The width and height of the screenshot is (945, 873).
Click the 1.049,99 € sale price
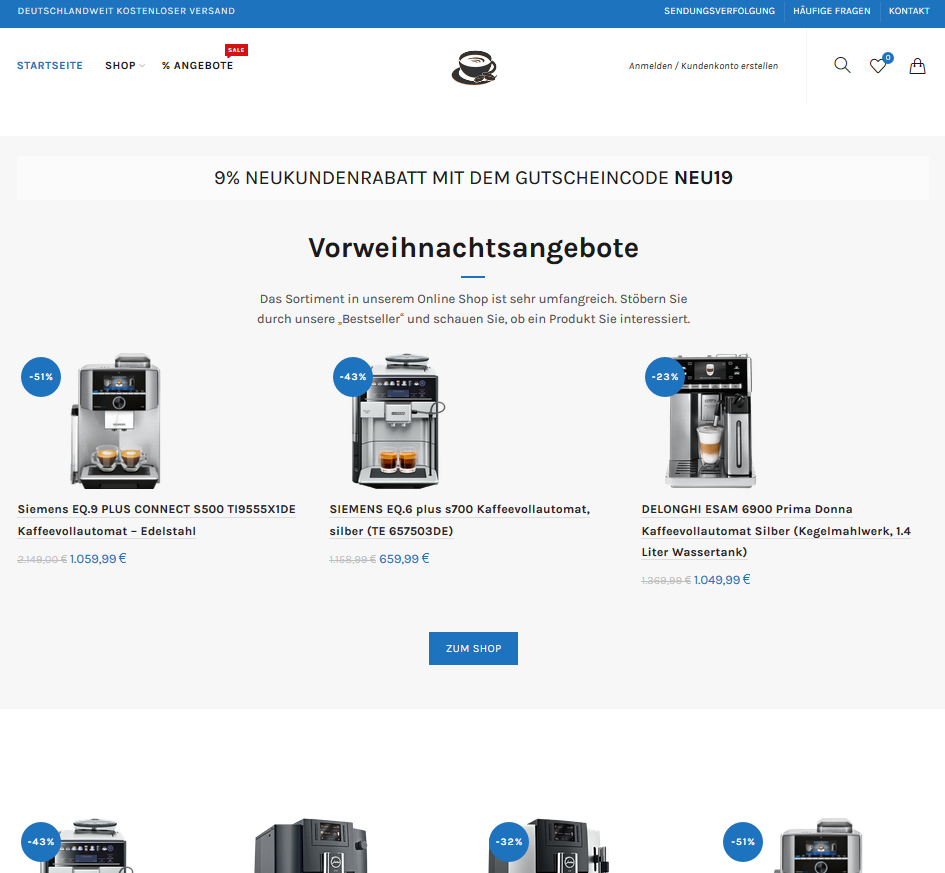coord(722,580)
